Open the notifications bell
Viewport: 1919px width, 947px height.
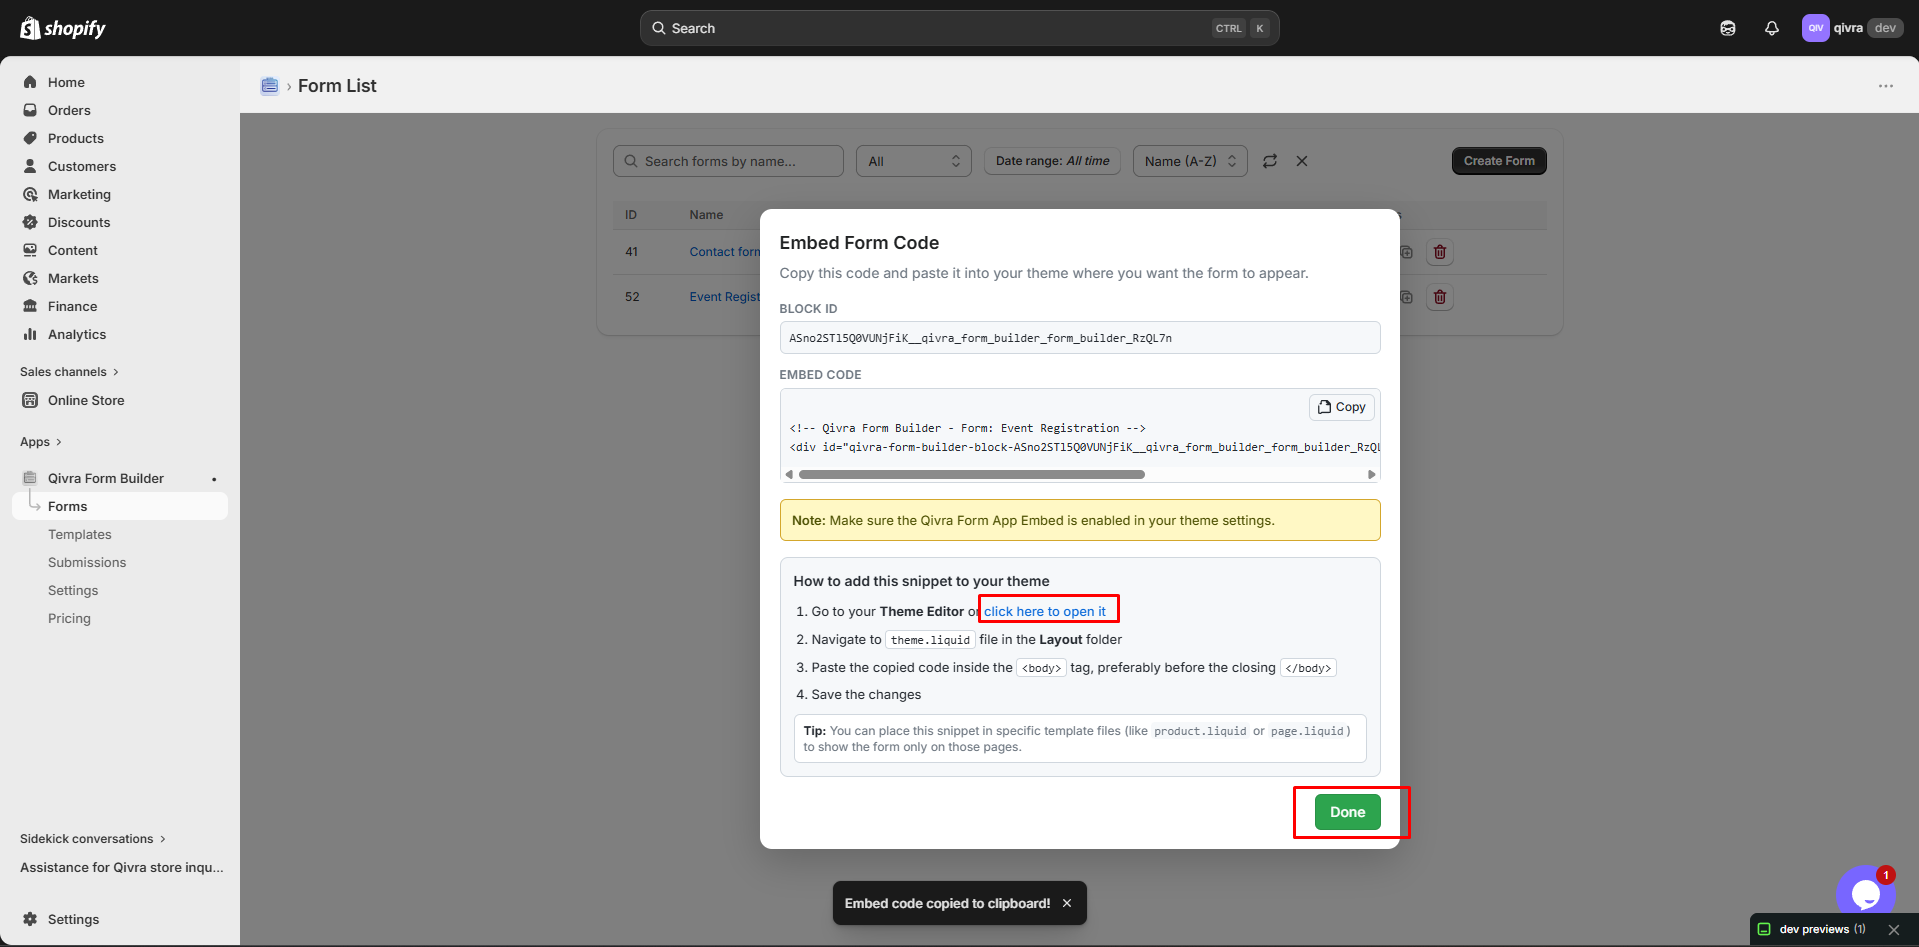[1772, 28]
